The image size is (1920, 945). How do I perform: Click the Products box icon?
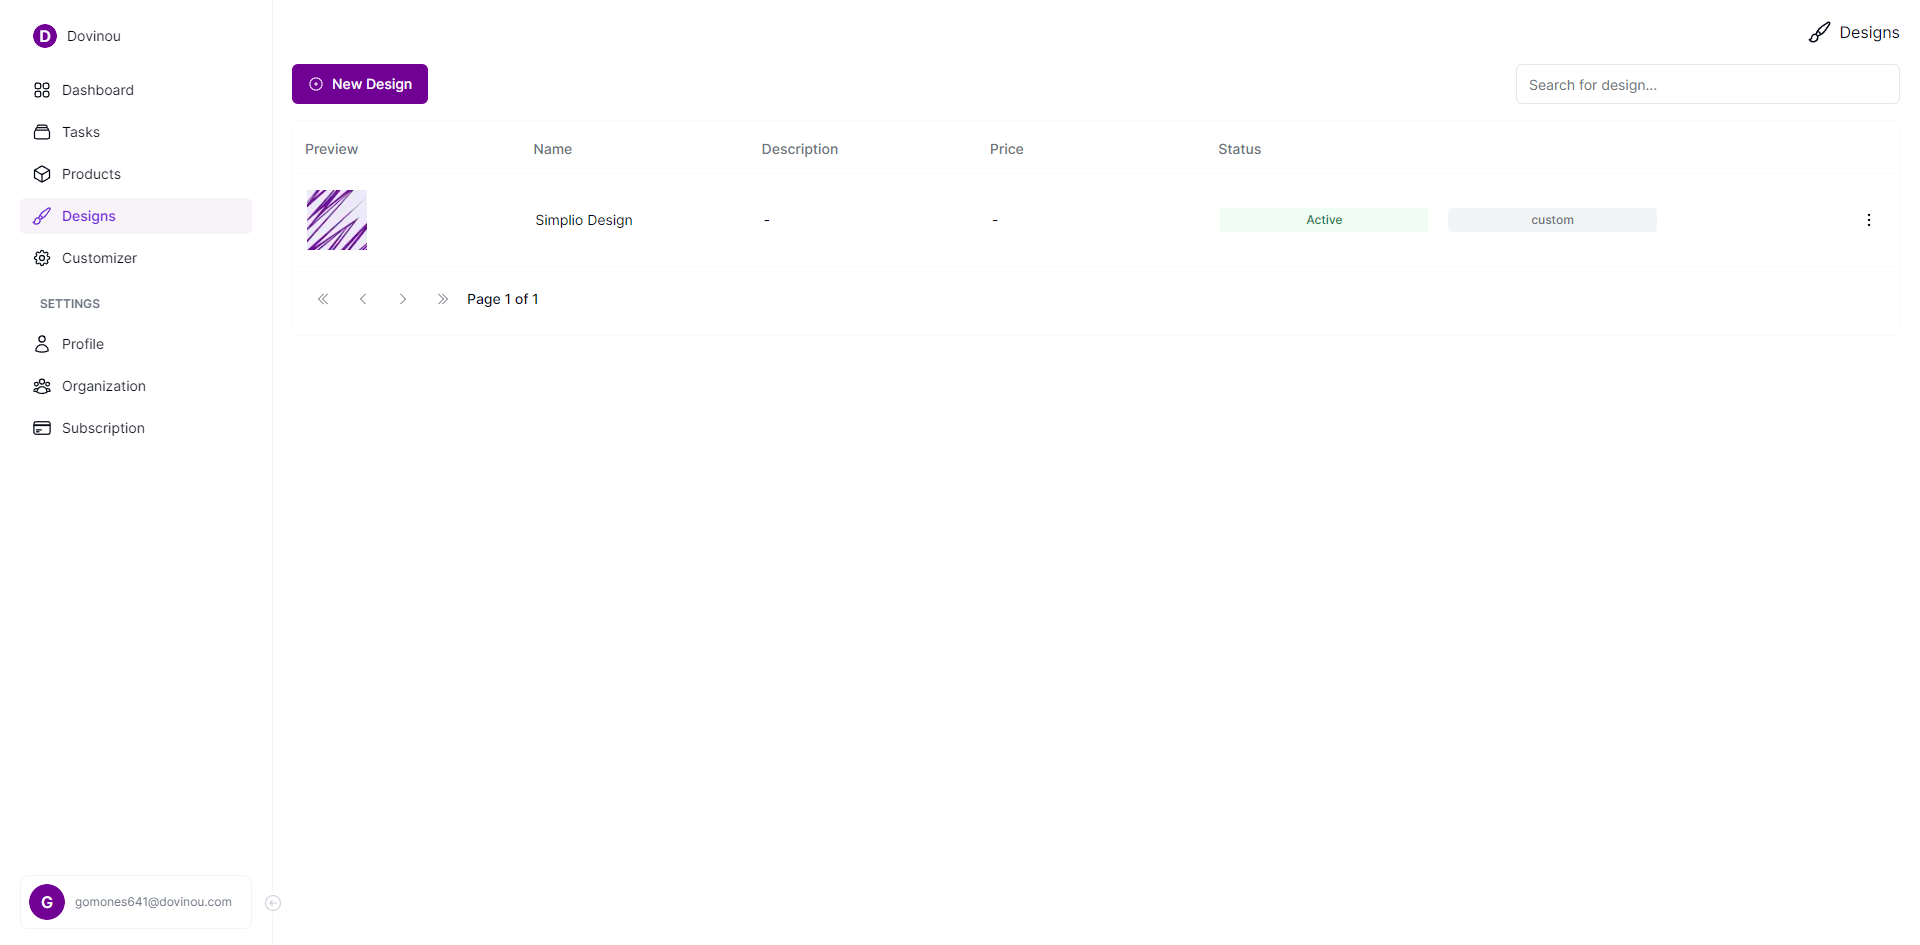(x=42, y=174)
